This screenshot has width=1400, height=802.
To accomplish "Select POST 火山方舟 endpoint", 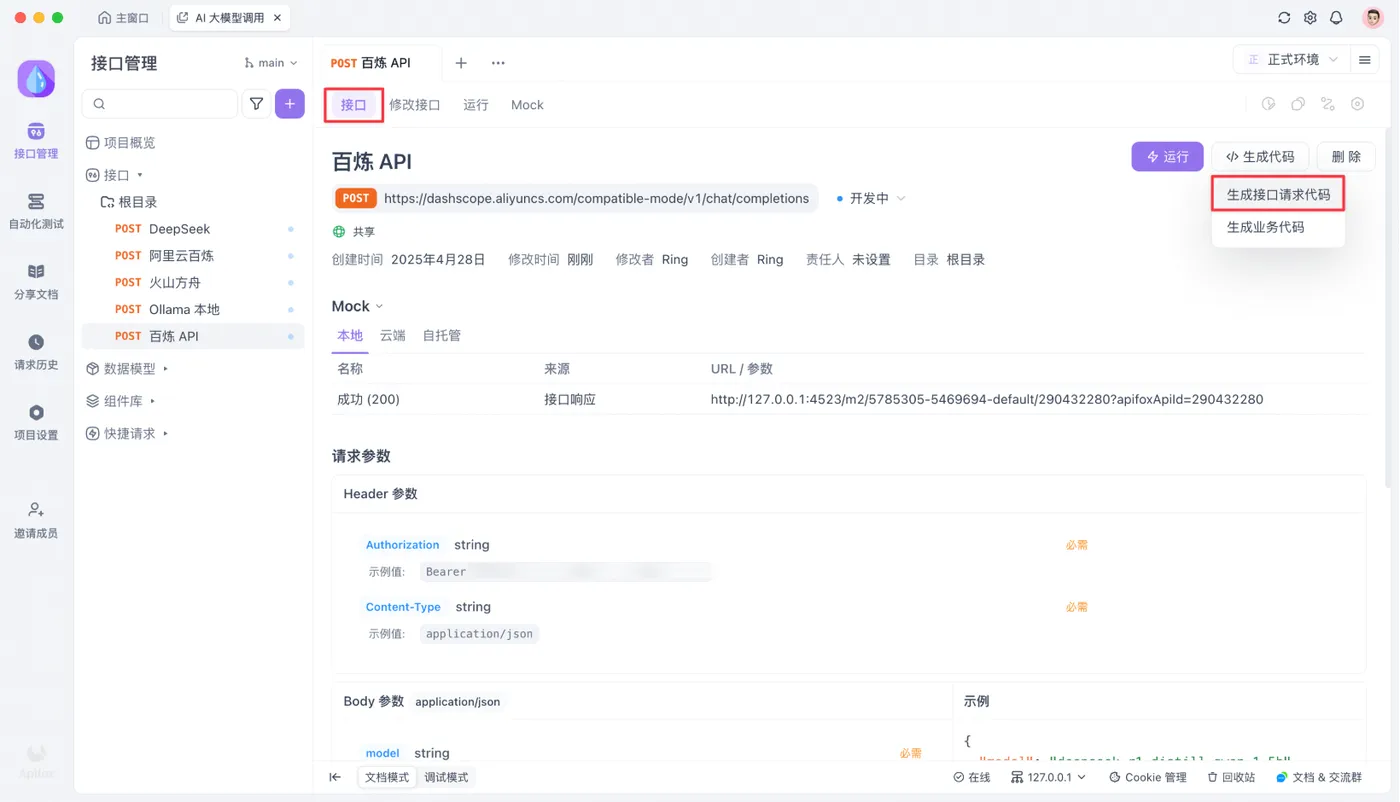I will [x=193, y=283].
